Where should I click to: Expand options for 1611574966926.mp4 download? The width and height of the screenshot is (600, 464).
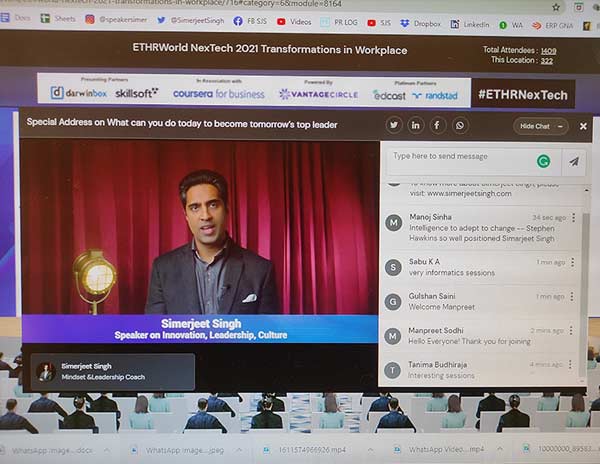click(370, 449)
